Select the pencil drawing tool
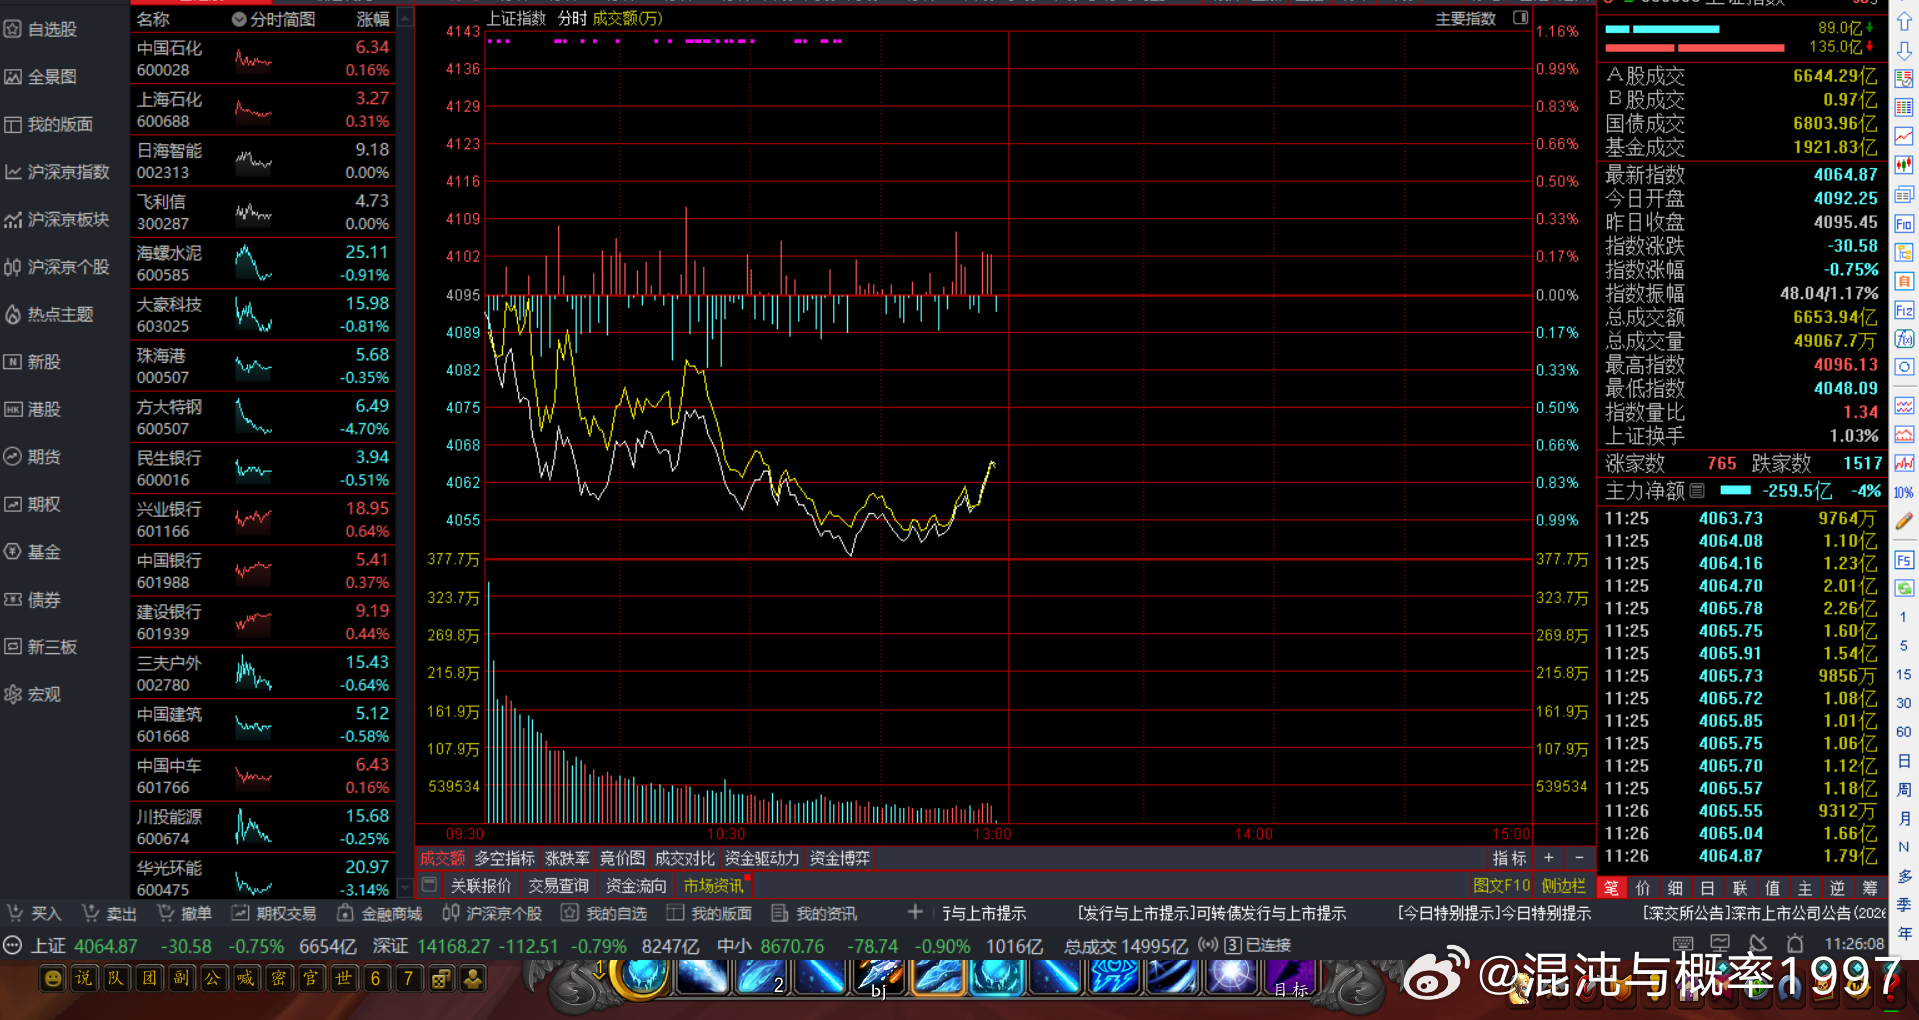This screenshot has height=1020, width=1919. (x=1904, y=522)
